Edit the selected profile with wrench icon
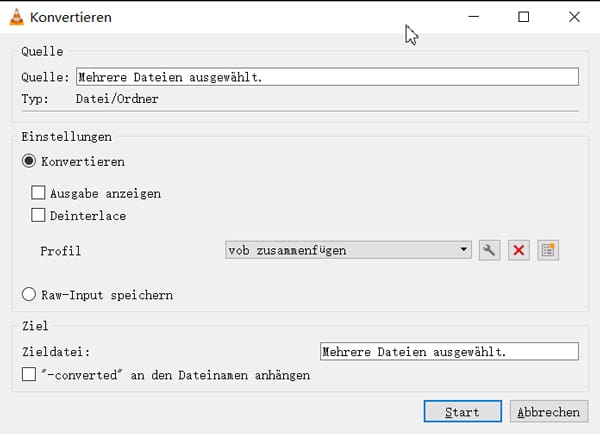The height and width of the screenshot is (434, 600). coord(489,250)
